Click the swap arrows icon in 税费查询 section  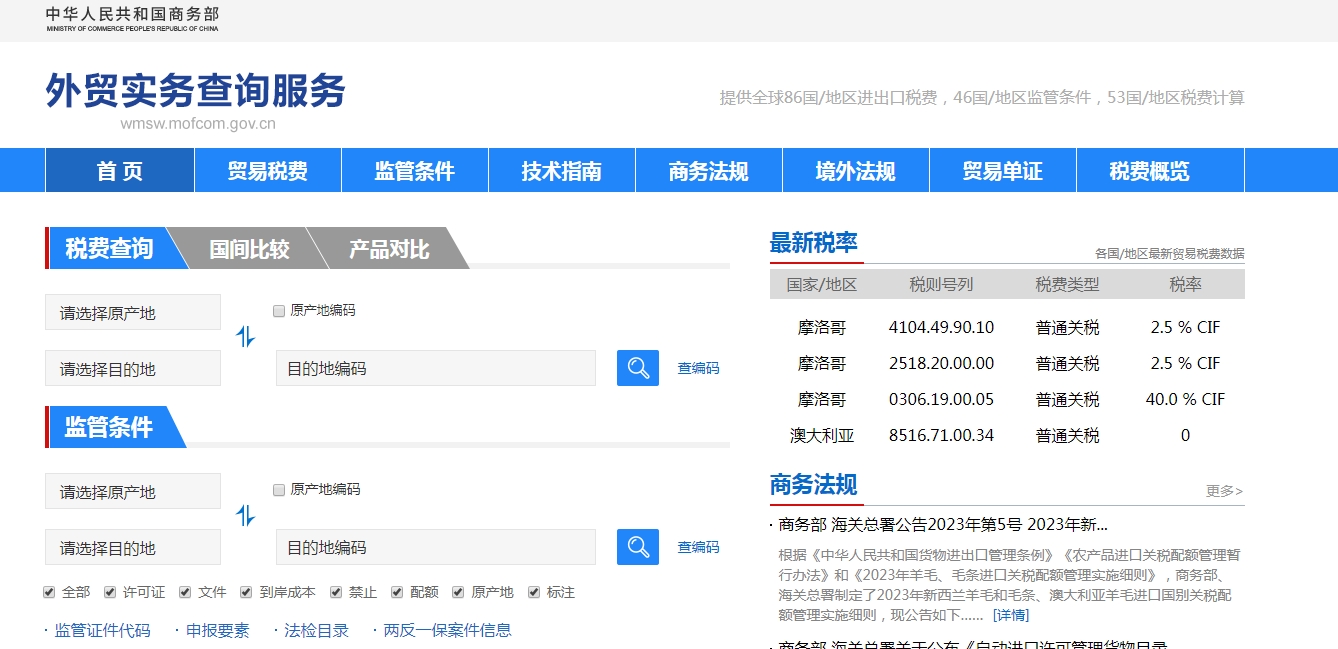point(246,339)
